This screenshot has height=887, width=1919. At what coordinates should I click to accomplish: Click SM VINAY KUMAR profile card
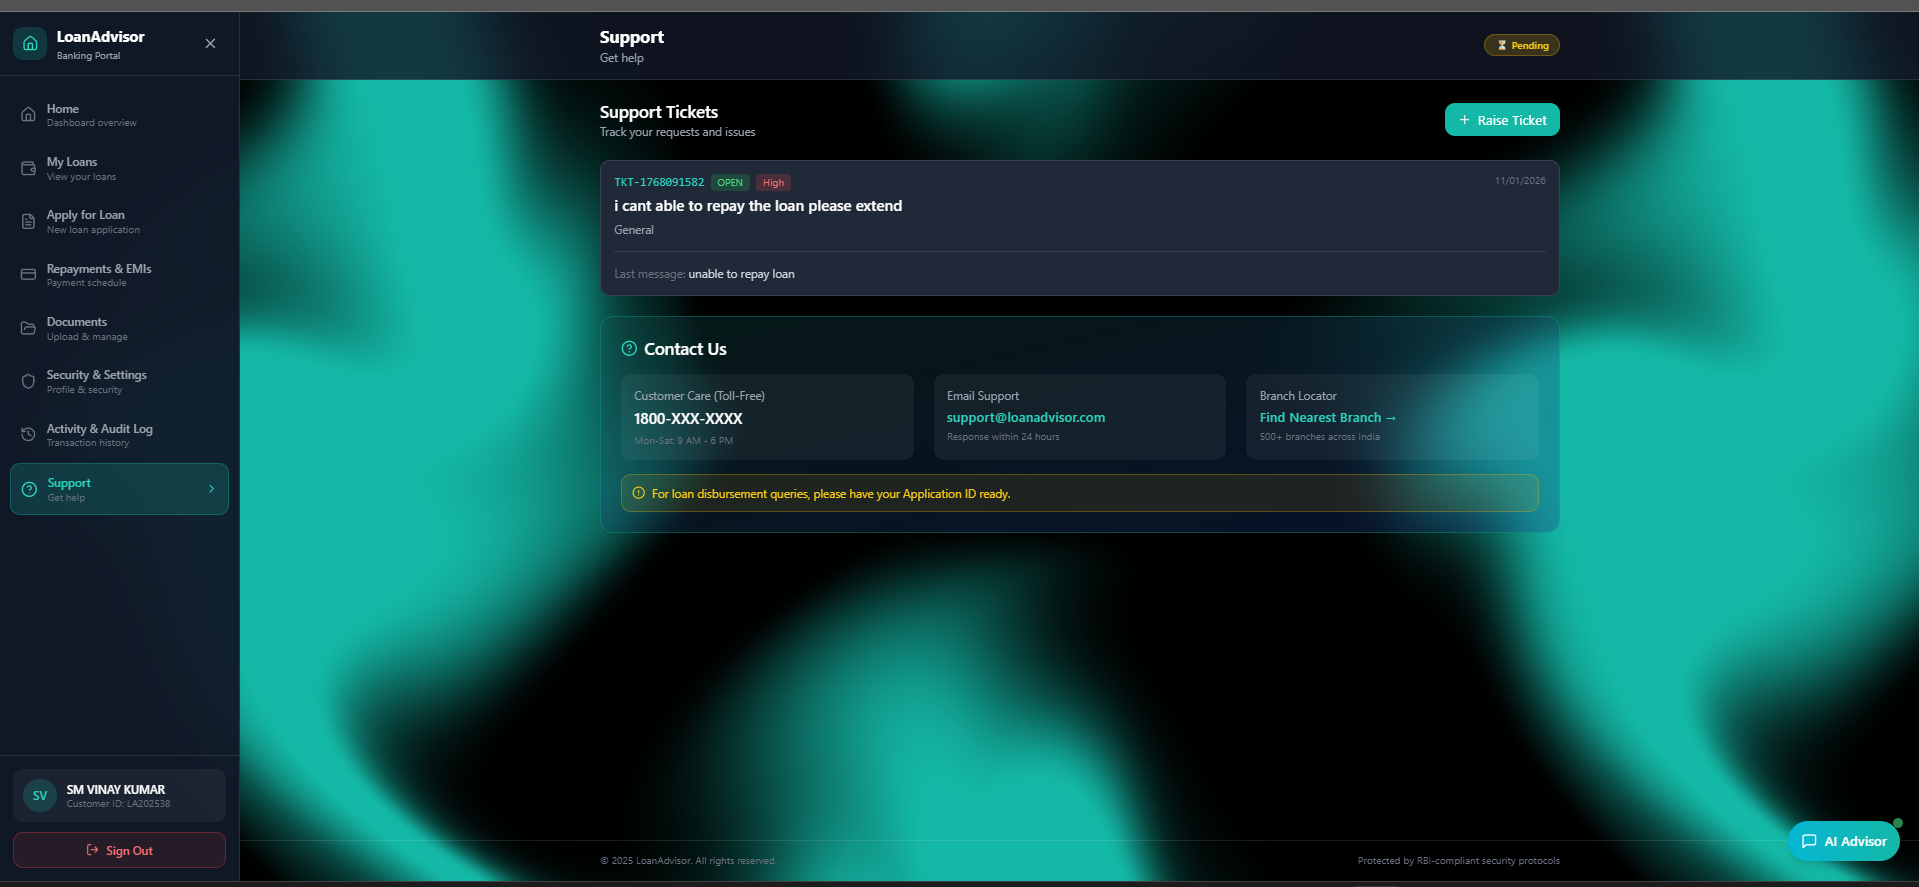click(x=119, y=796)
